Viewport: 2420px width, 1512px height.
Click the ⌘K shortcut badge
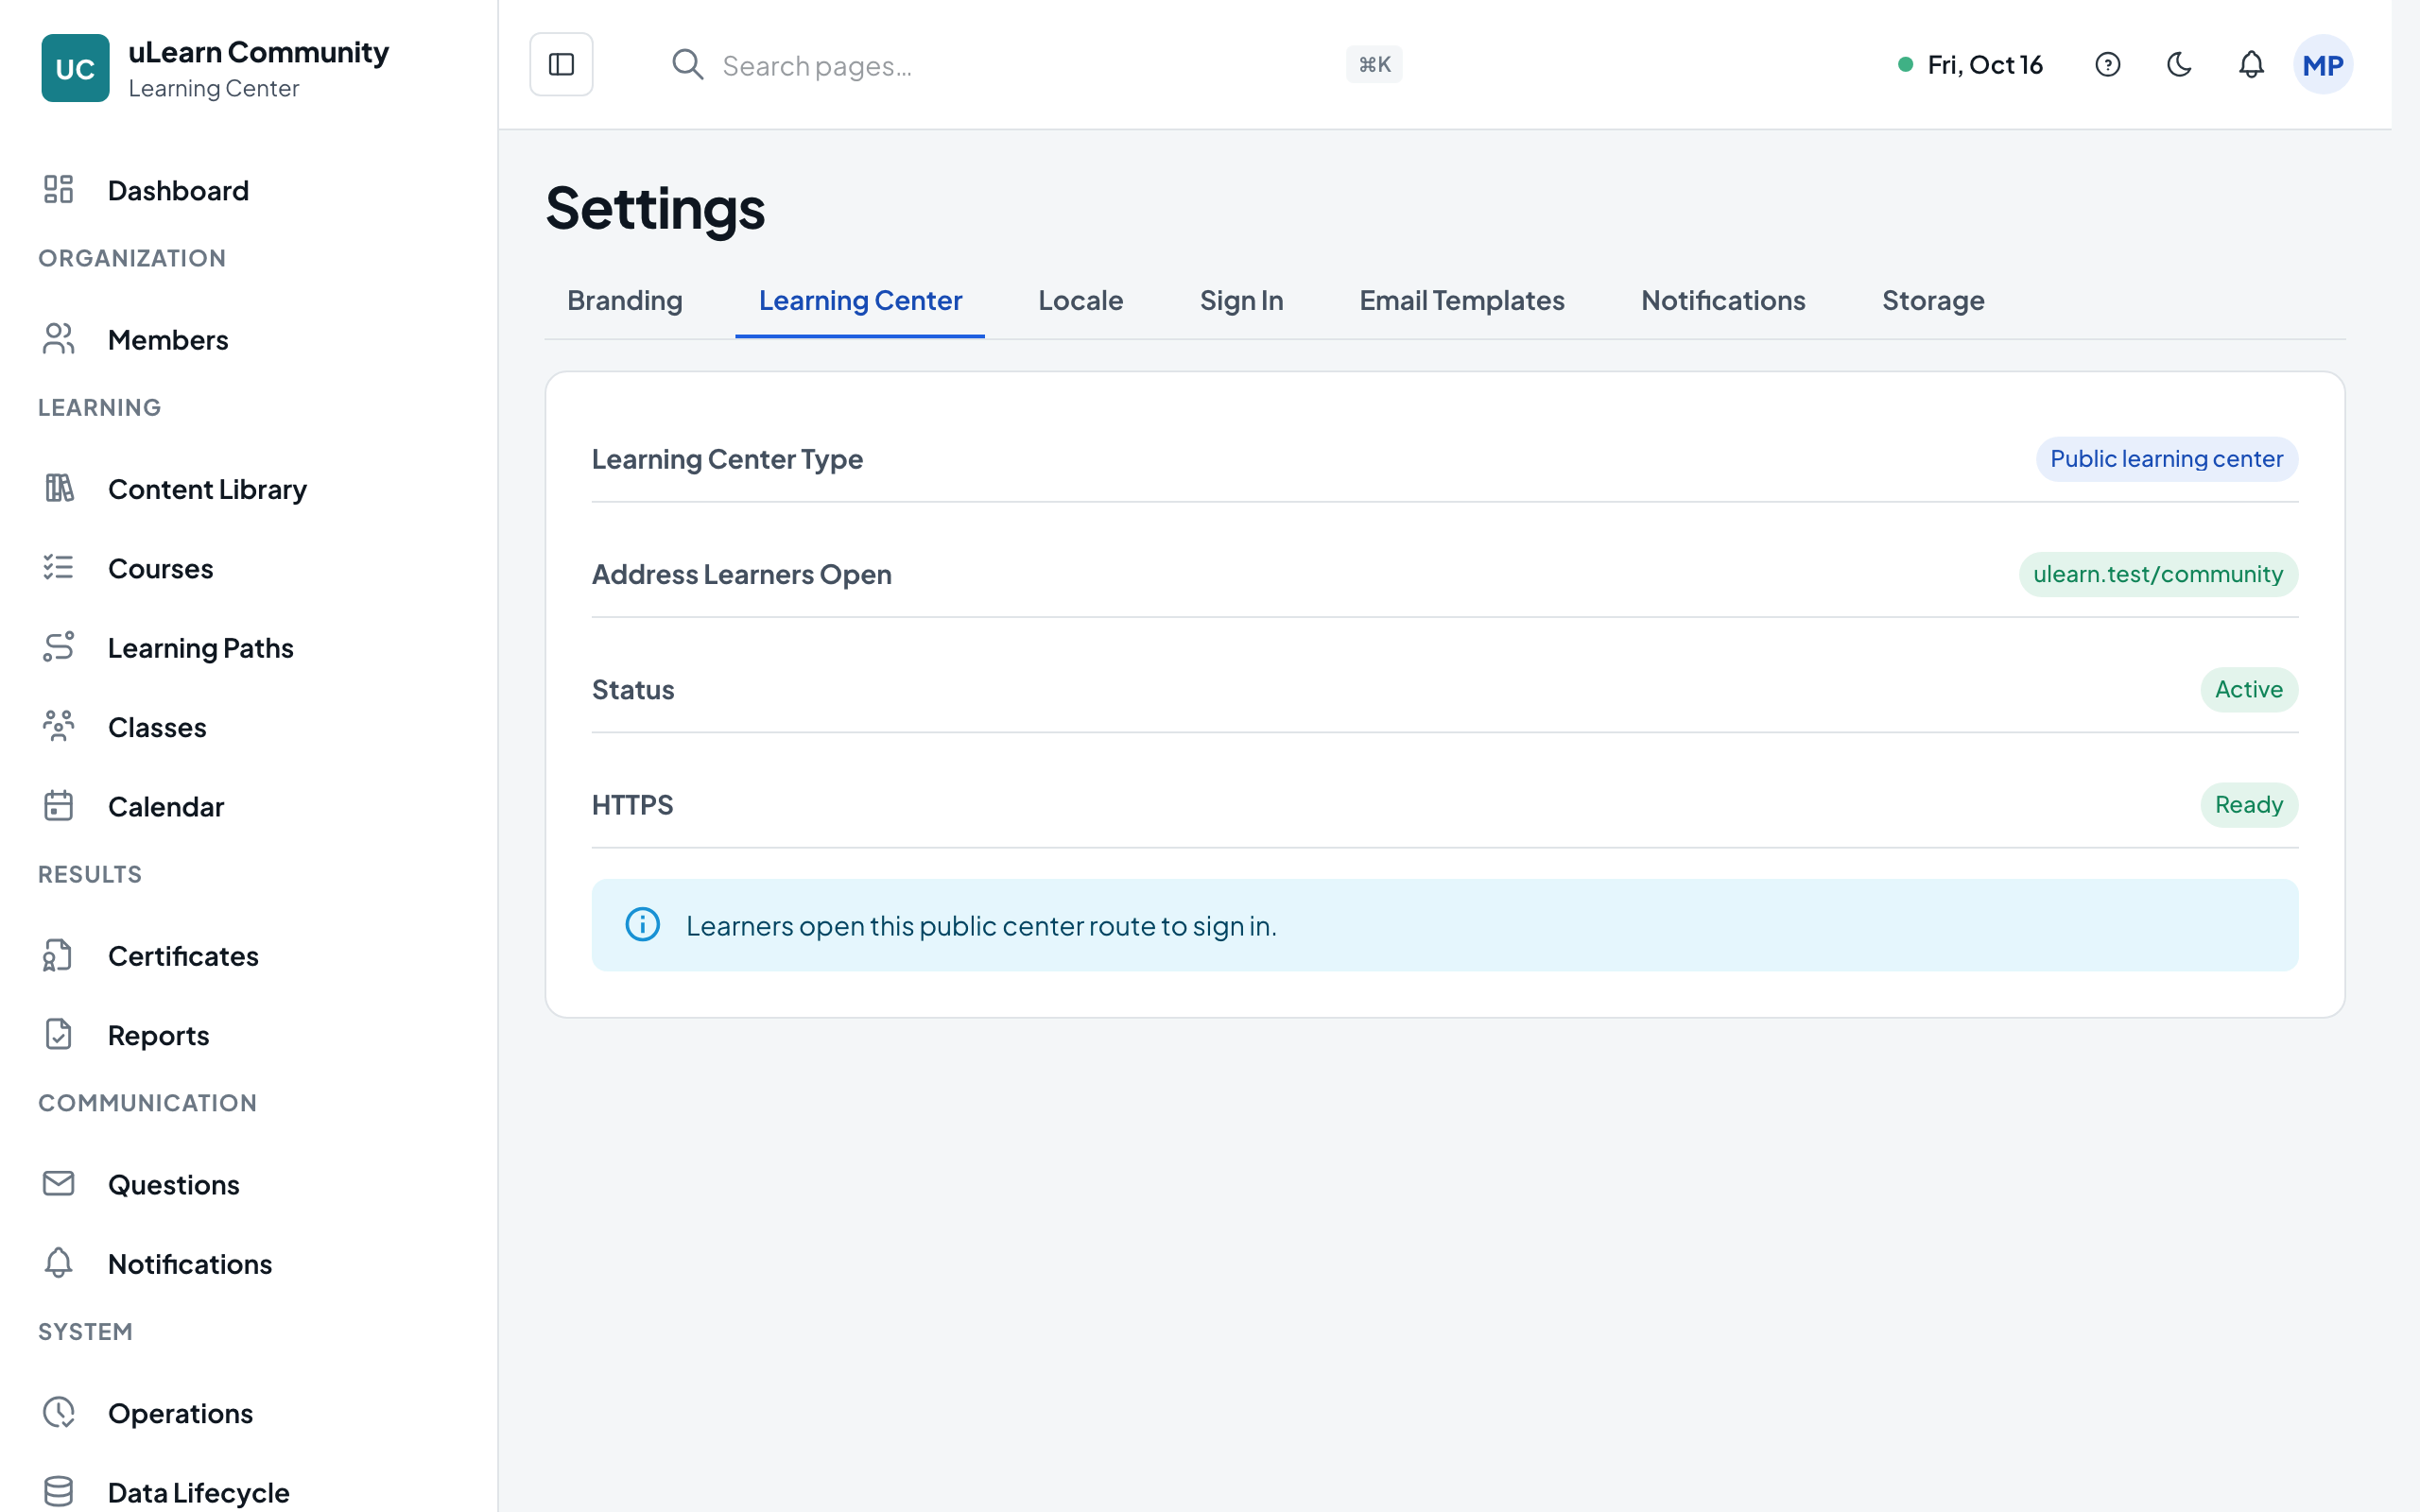(x=1374, y=65)
